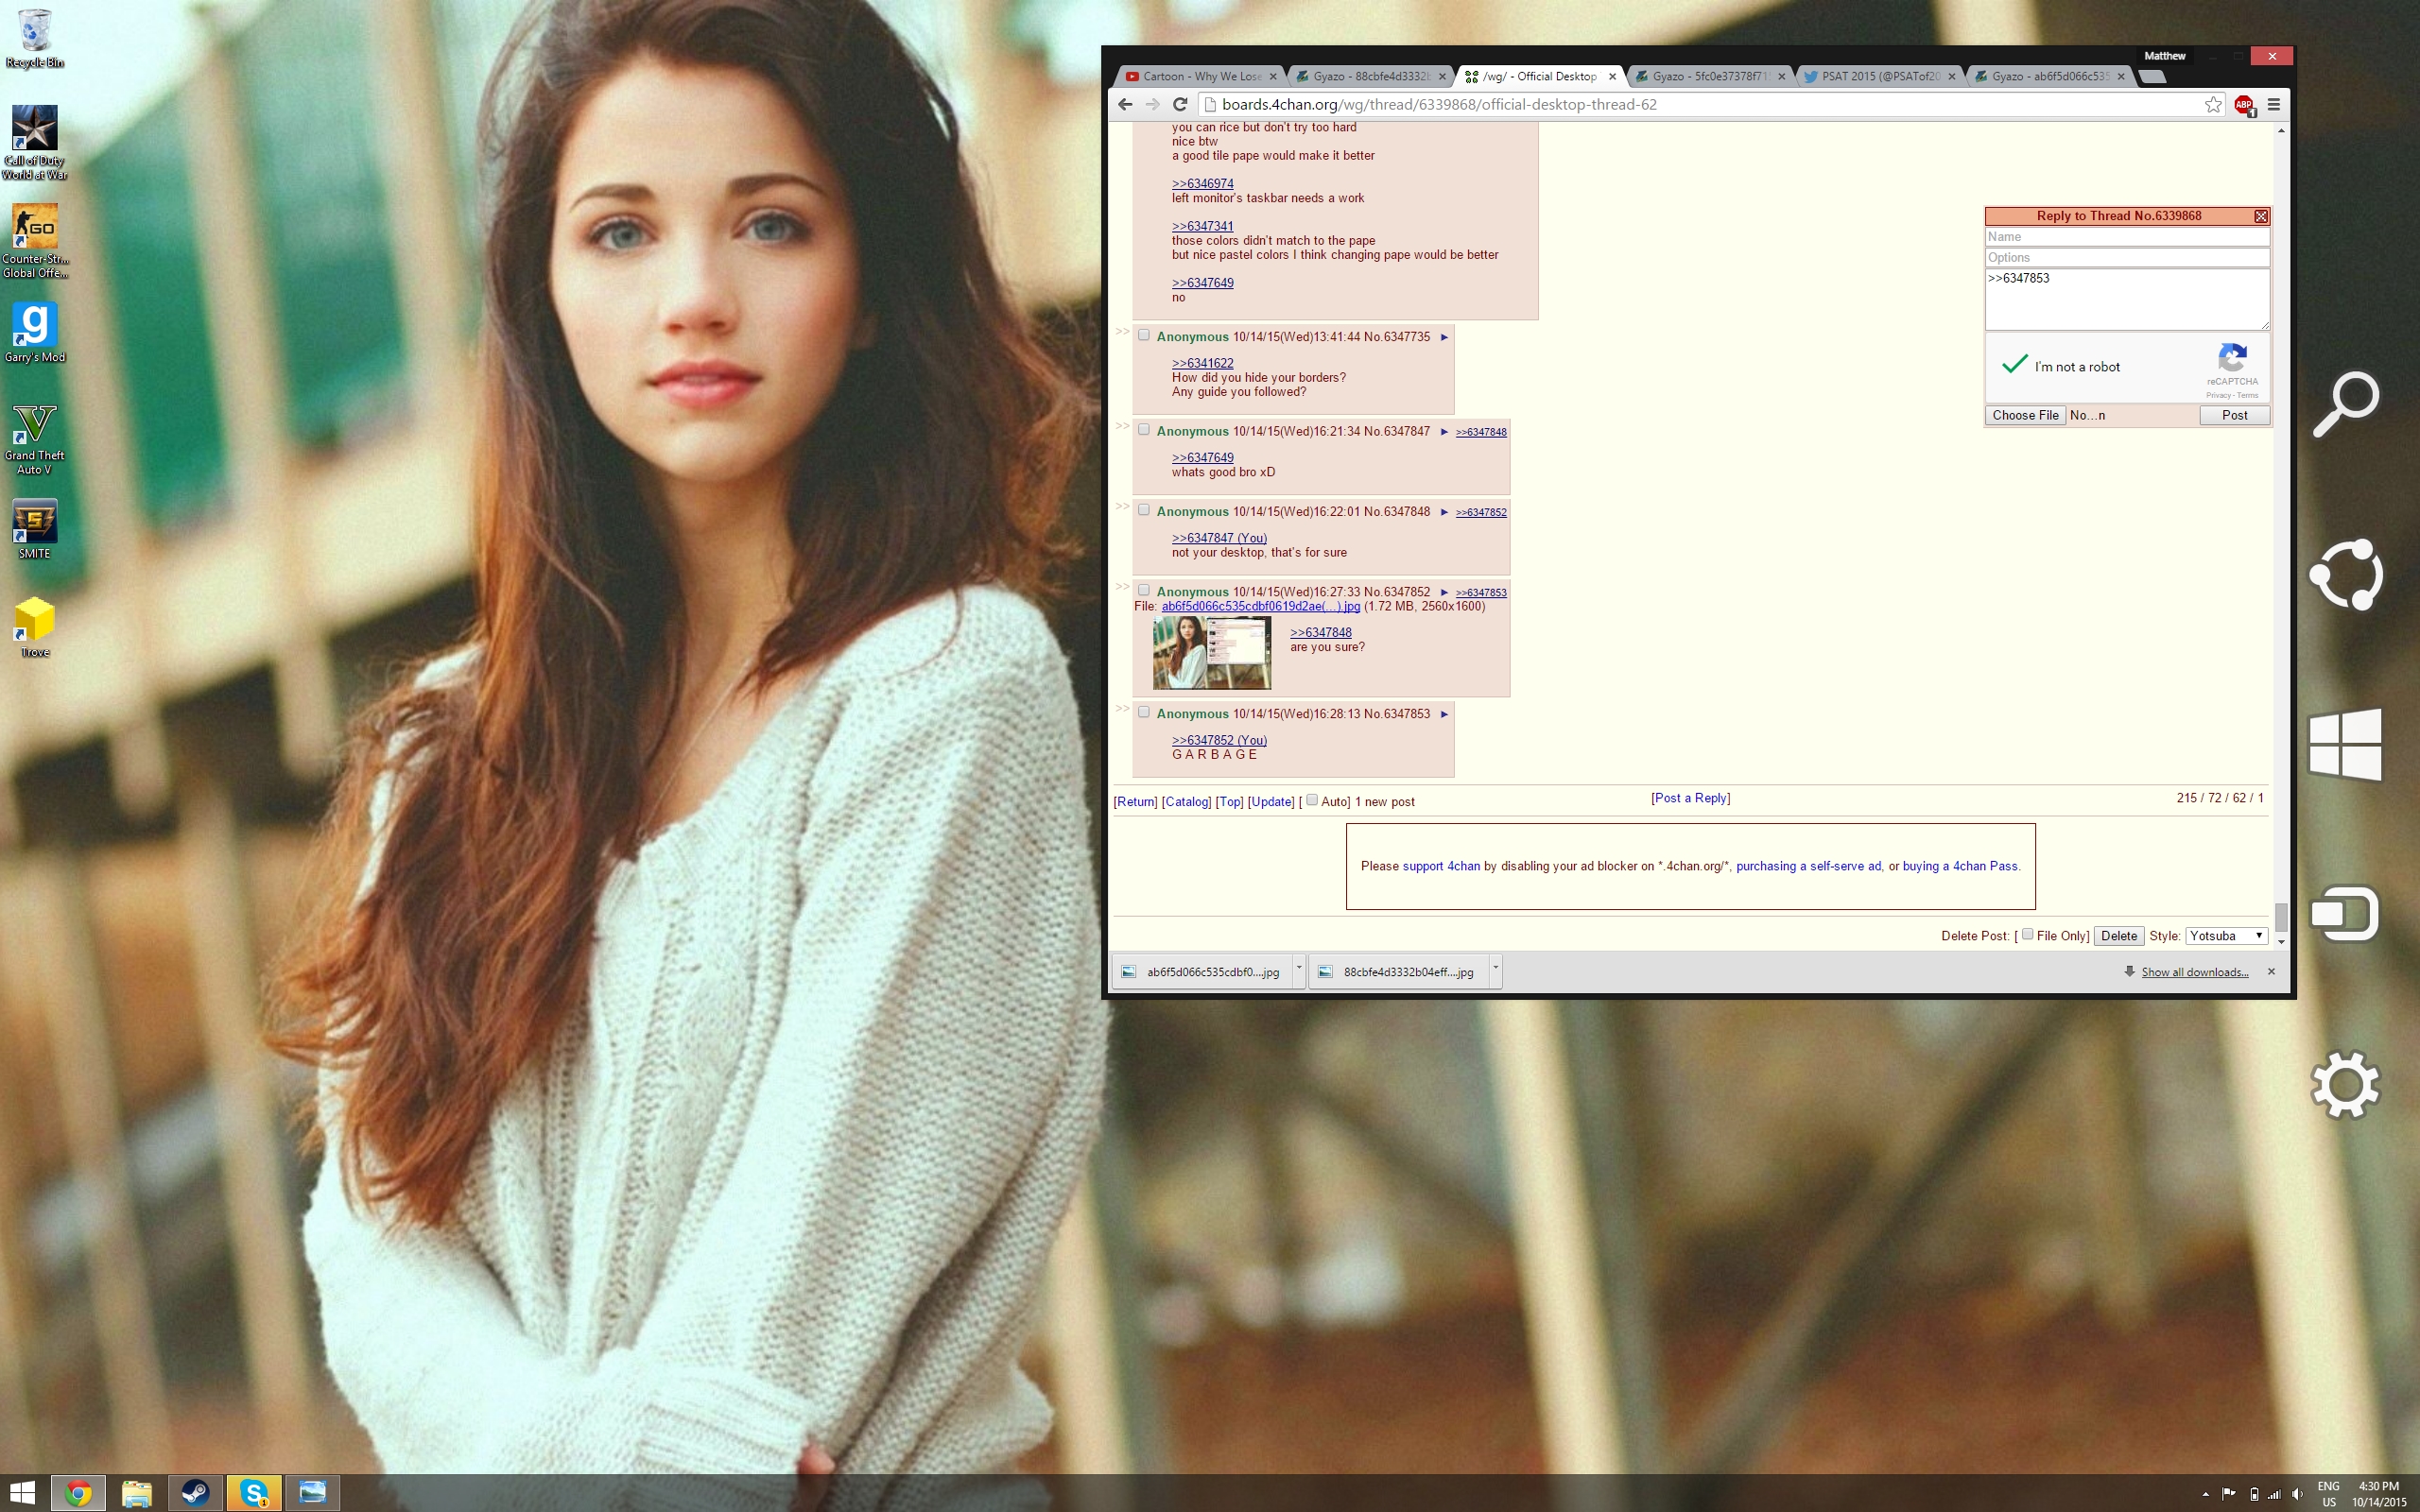This screenshot has height=1512, width=2420.
Task: Click the Charms bar Share icon
Action: pos(2345,575)
